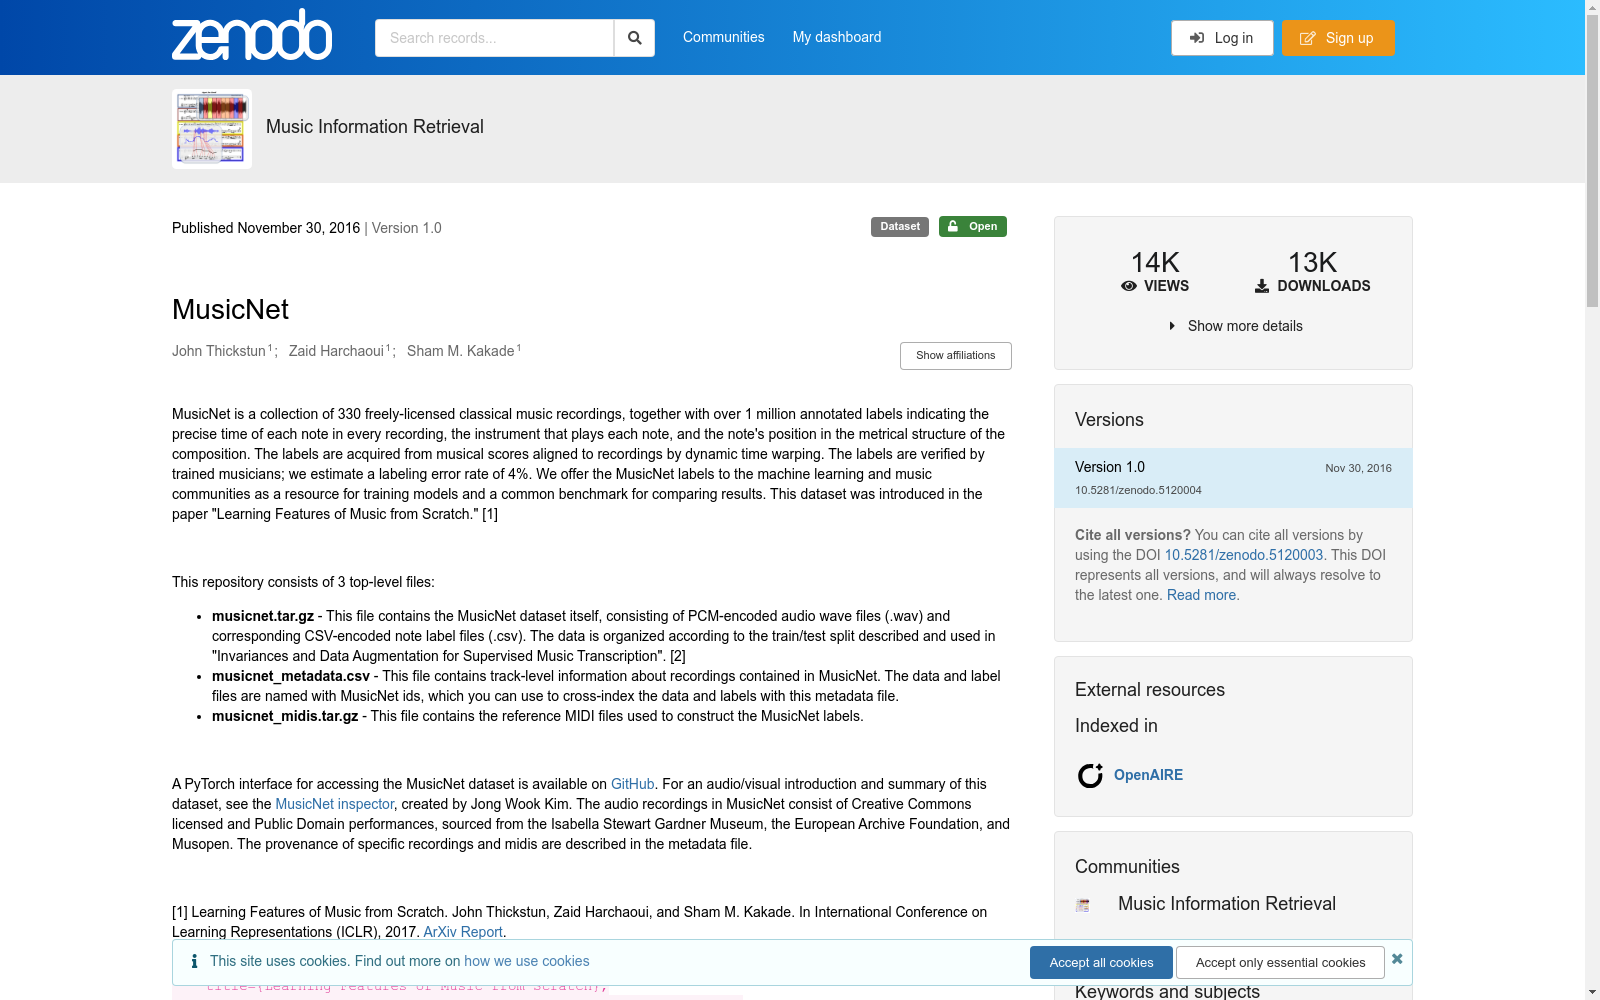Click the Music Information Retrieval community thumbnail
The image size is (1600, 1000).
click(x=212, y=129)
